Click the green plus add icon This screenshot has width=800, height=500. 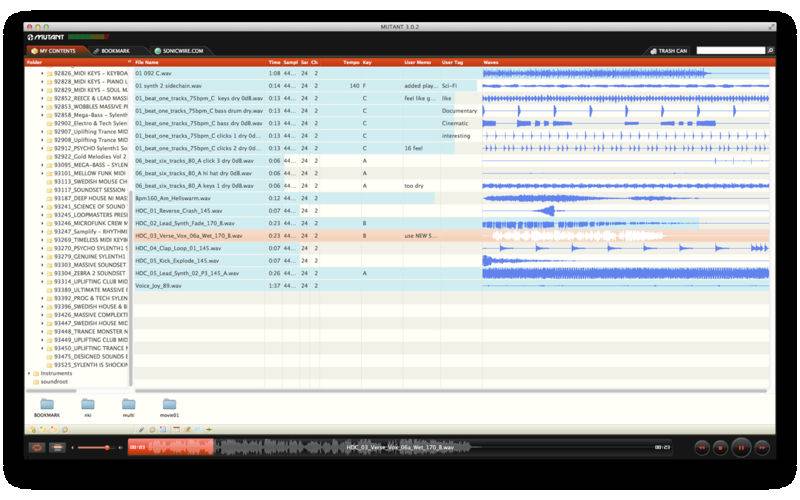tap(209, 430)
